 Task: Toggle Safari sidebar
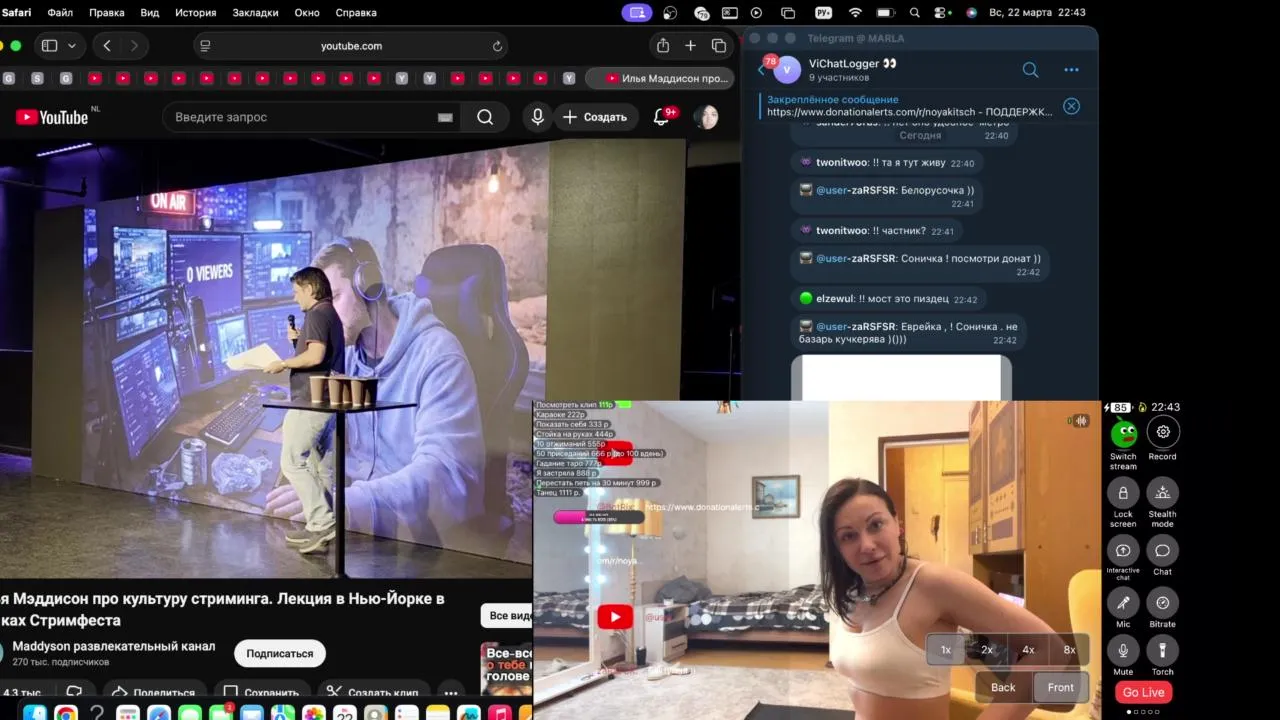click(x=49, y=46)
